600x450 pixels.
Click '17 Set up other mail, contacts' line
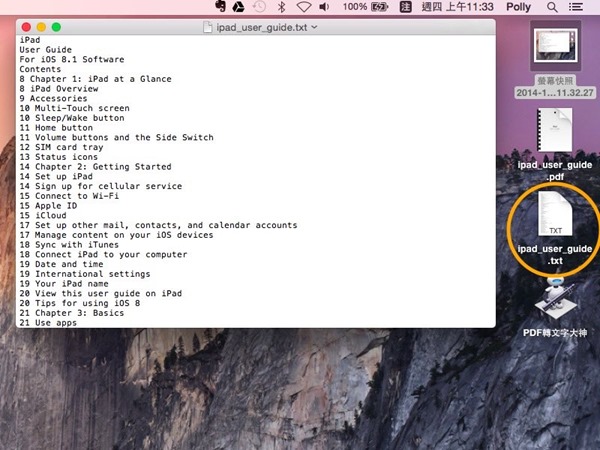tap(158, 225)
